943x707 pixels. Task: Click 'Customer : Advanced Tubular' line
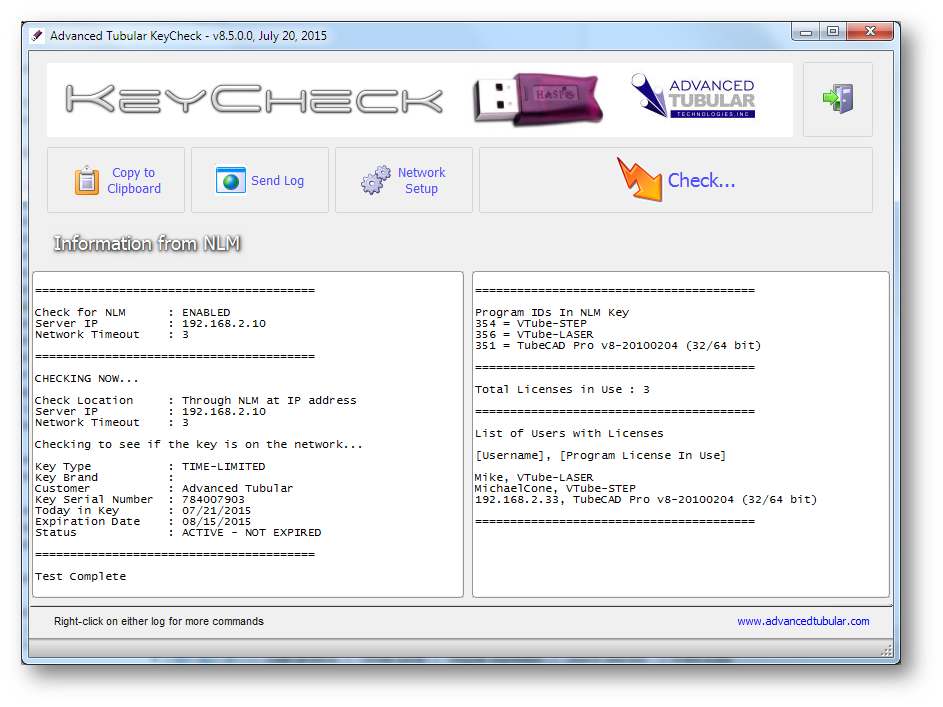click(x=164, y=488)
